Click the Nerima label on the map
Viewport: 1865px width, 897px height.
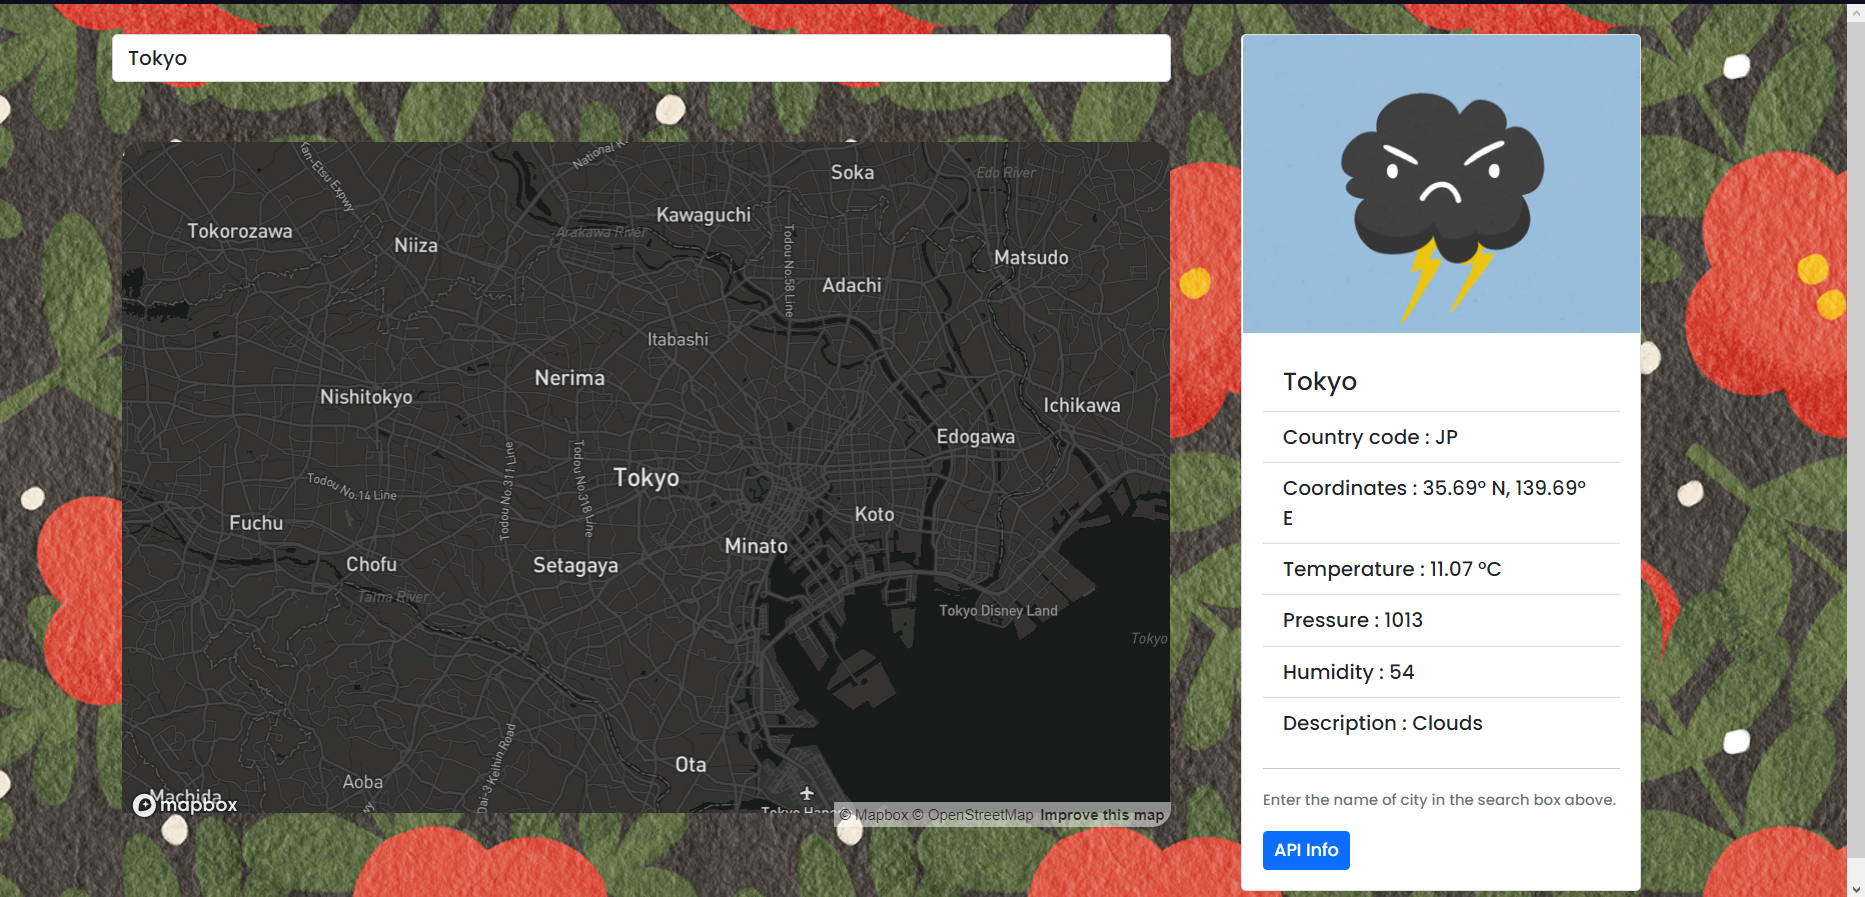point(569,378)
